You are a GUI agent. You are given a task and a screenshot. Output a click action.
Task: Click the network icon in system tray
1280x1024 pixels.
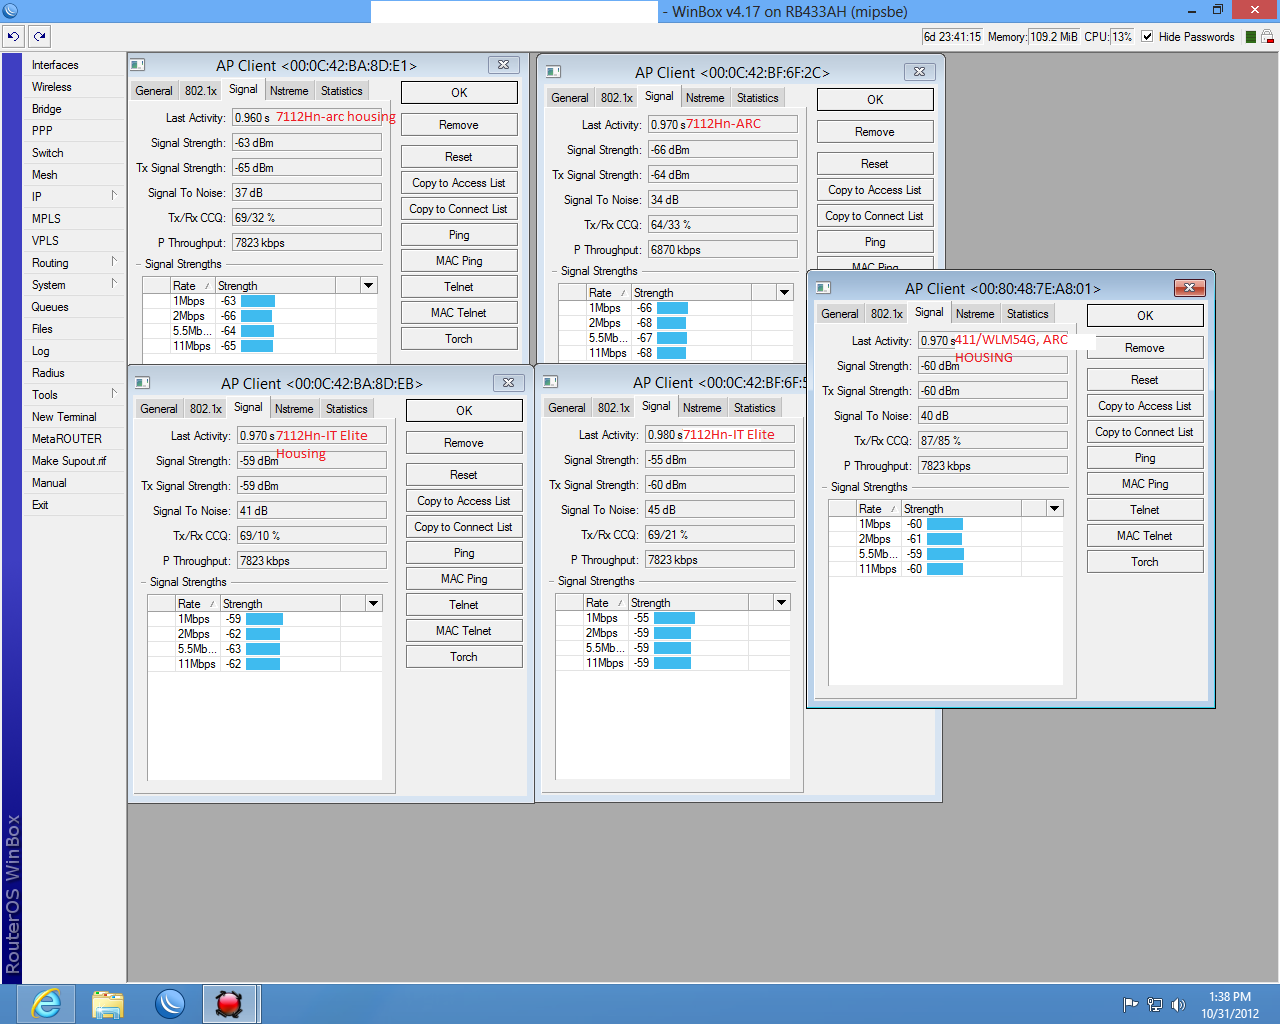coord(1155,1004)
